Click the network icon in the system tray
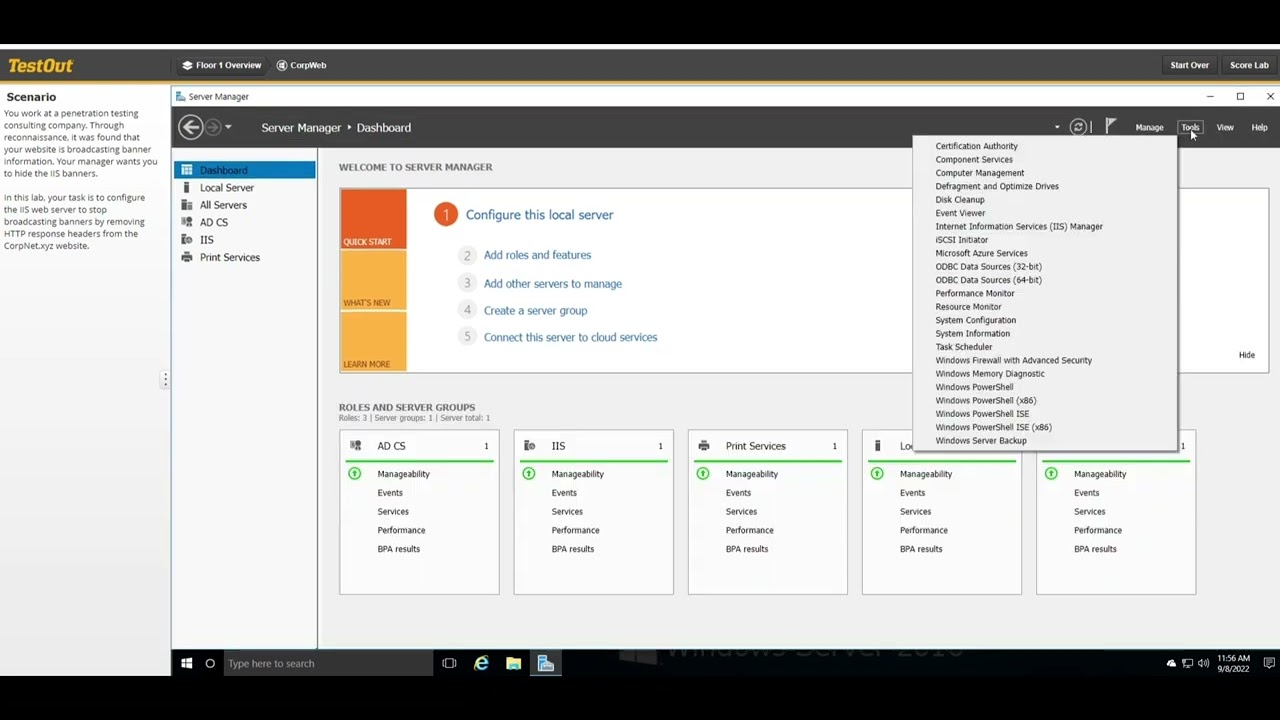This screenshot has height=720, width=1280. 1188,663
